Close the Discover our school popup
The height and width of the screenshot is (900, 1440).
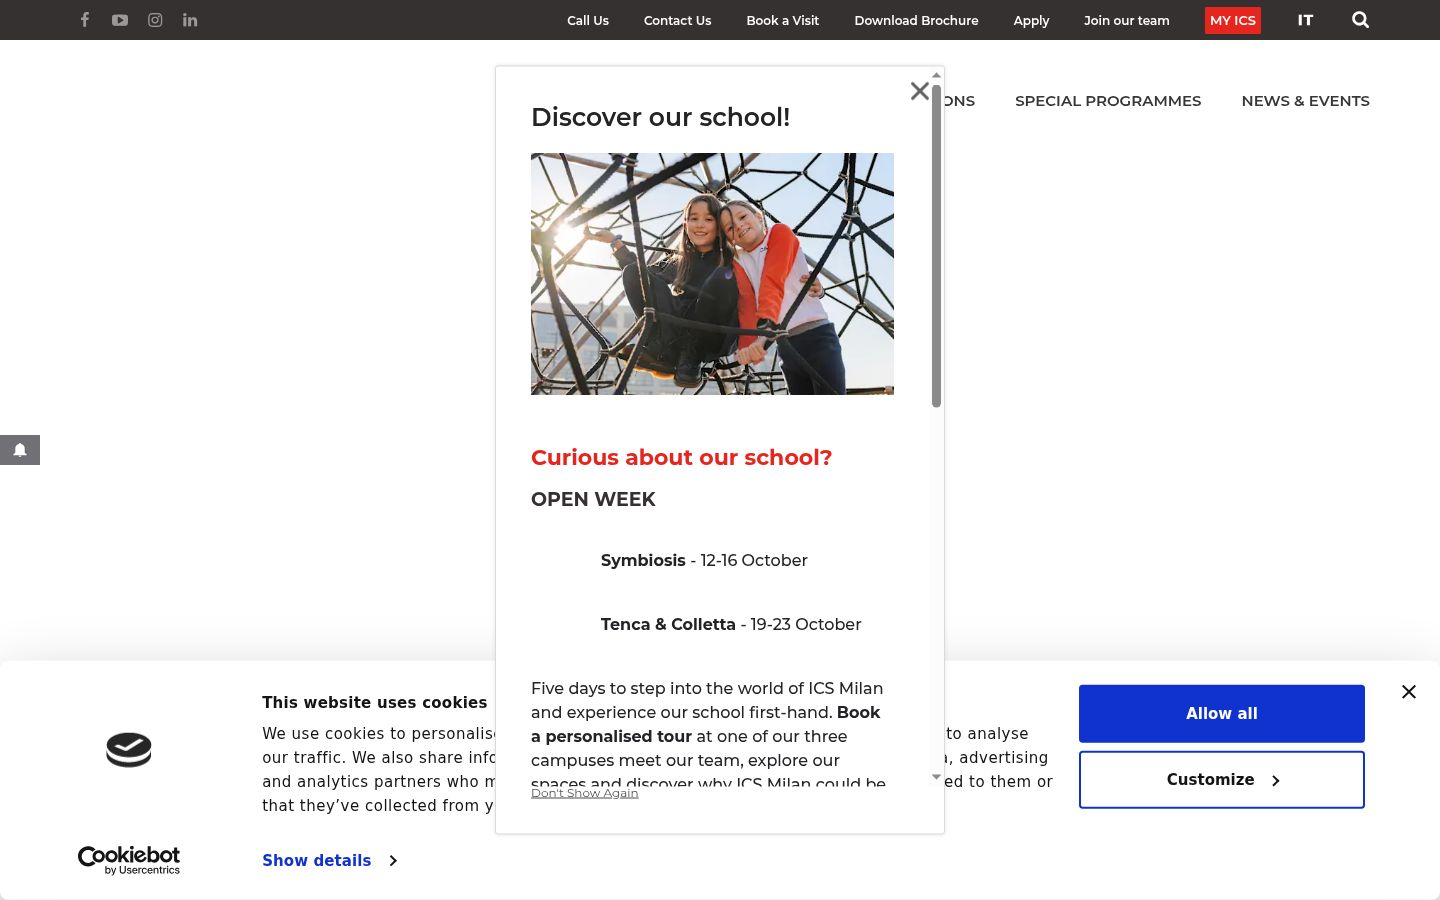[920, 91]
